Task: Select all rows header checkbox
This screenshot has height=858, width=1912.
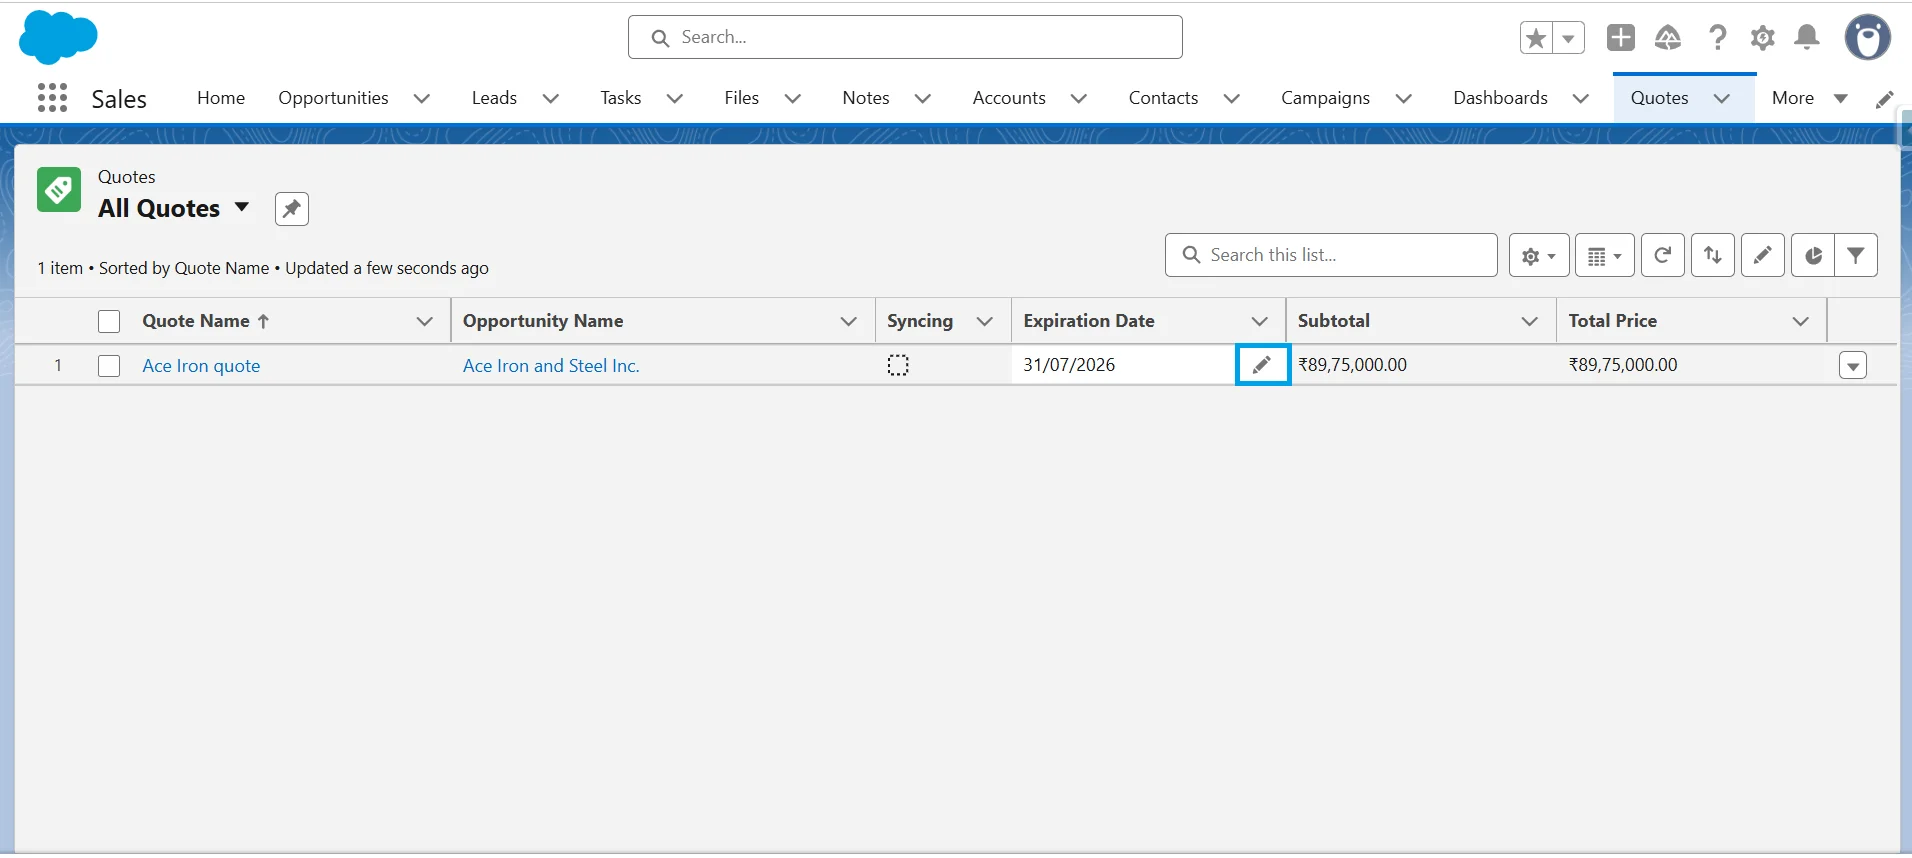Action: (x=109, y=321)
